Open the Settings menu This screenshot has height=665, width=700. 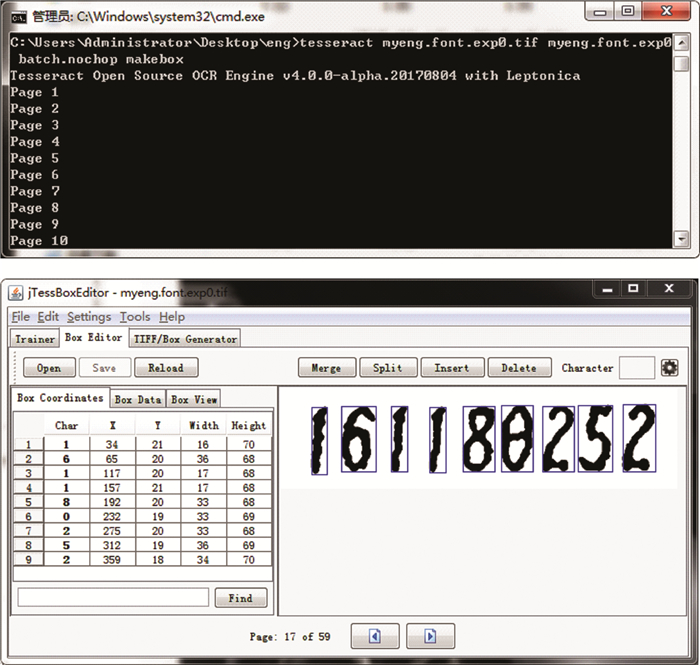(89, 317)
